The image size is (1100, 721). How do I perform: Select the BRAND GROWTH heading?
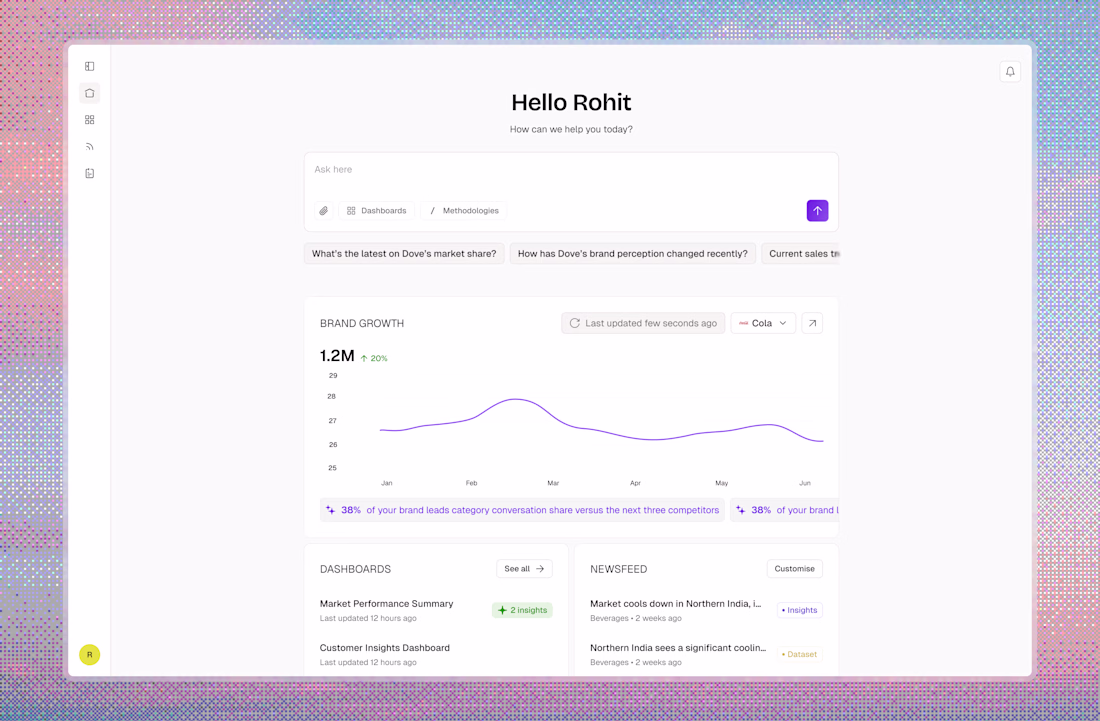[x=362, y=323]
